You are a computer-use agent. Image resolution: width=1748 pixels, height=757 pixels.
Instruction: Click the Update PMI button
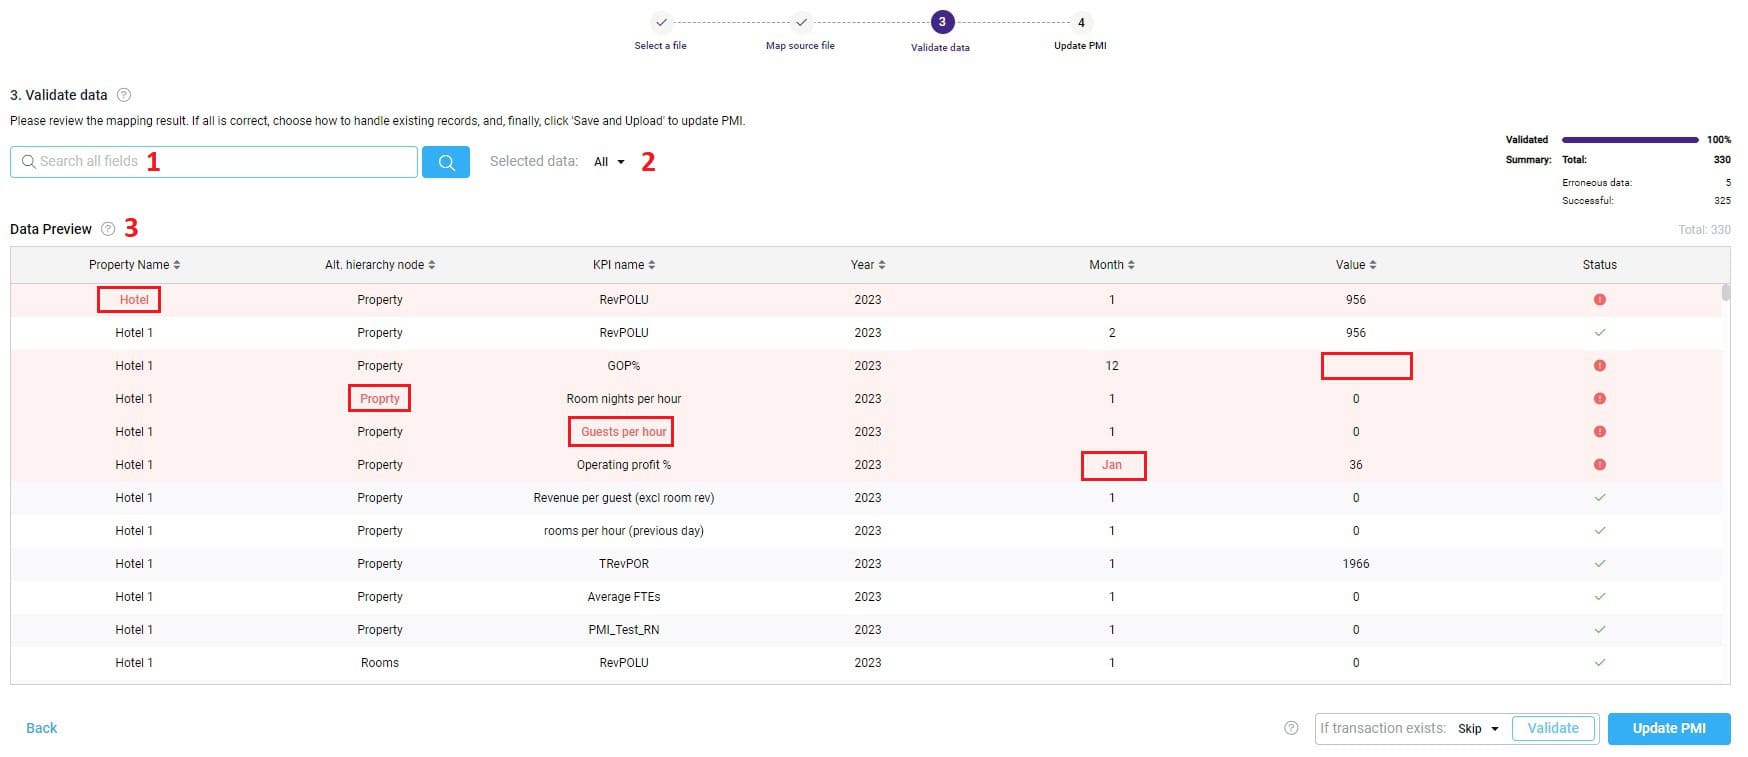[x=1668, y=728]
